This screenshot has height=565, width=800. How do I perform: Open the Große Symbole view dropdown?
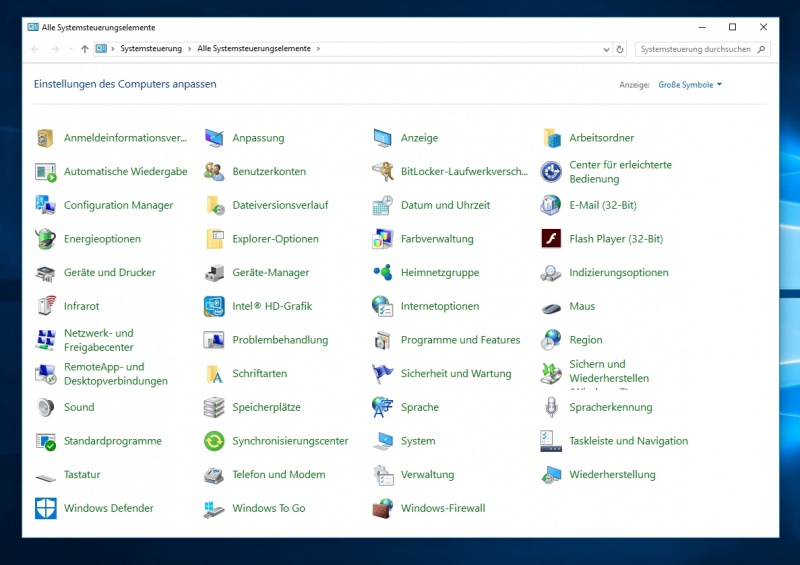click(690, 85)
